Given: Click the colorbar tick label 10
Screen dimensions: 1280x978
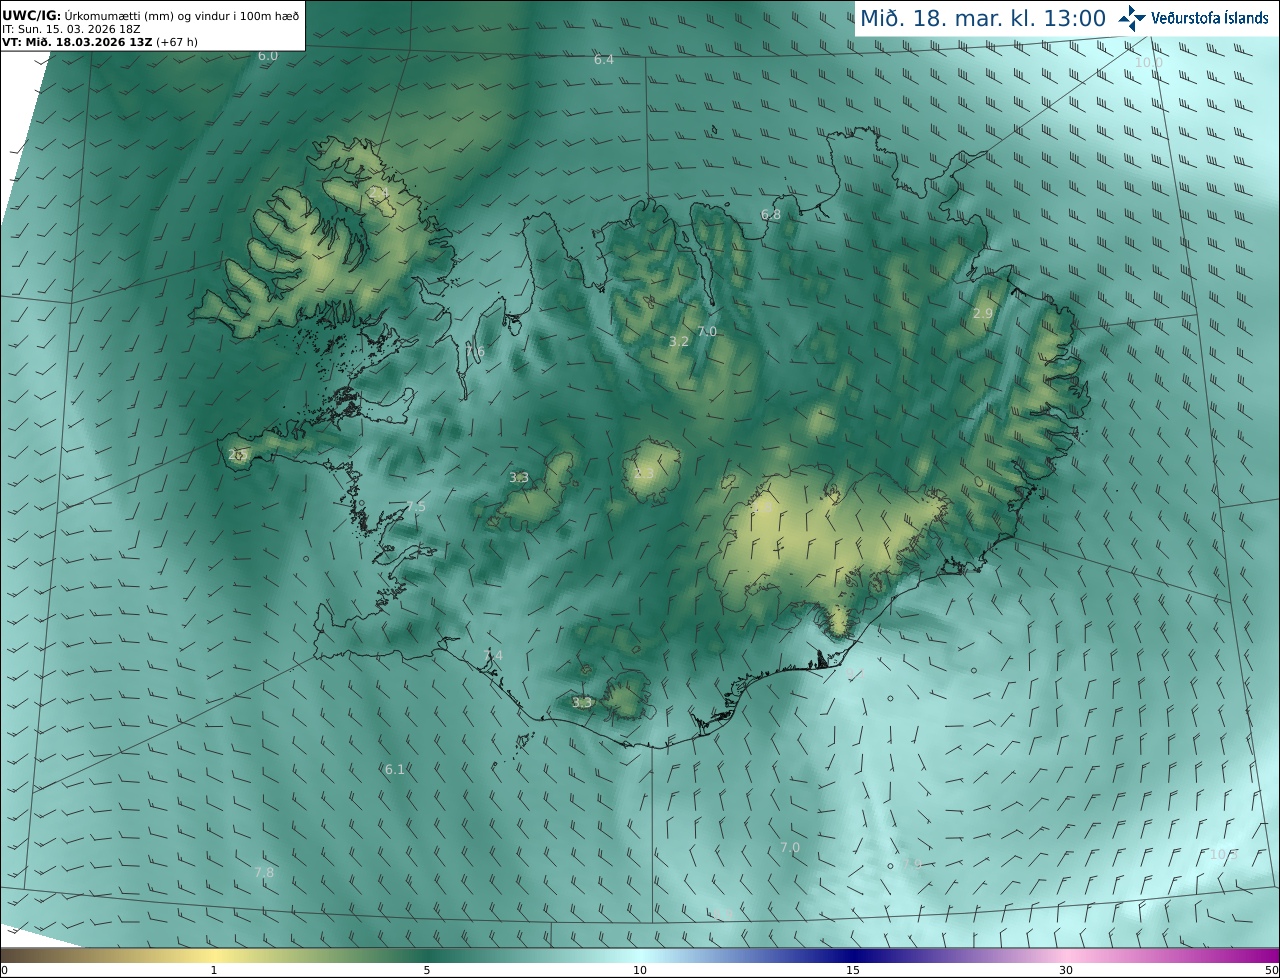Looking at the screenshot, I should point(640,970).
